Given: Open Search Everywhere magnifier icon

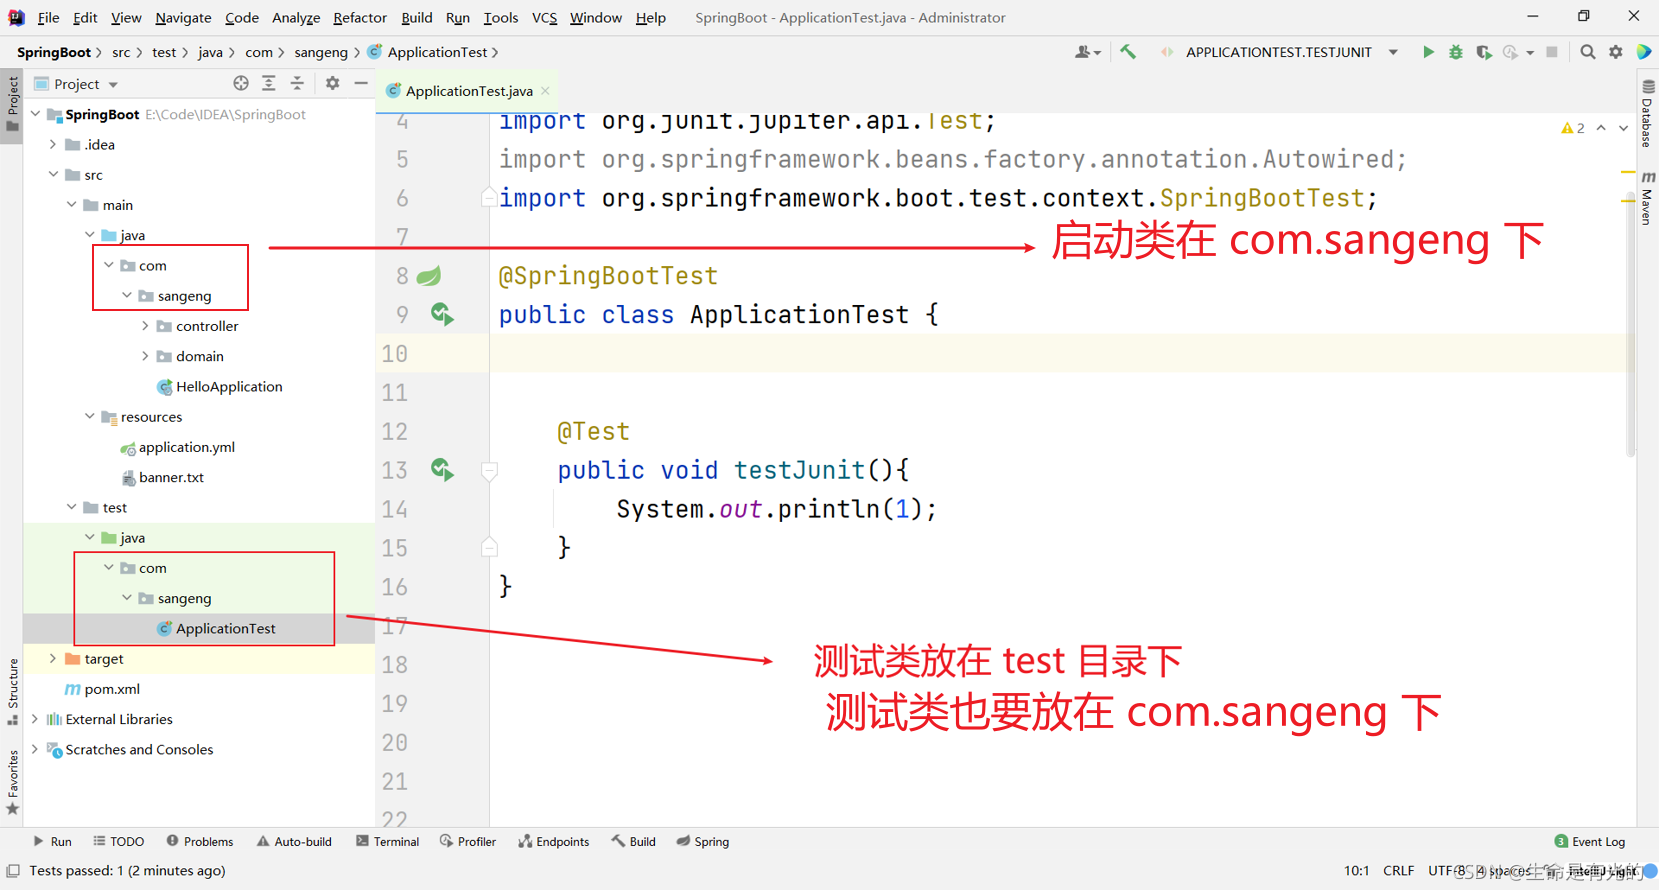Looking at the screenshot, I should tap(1588, 52).
